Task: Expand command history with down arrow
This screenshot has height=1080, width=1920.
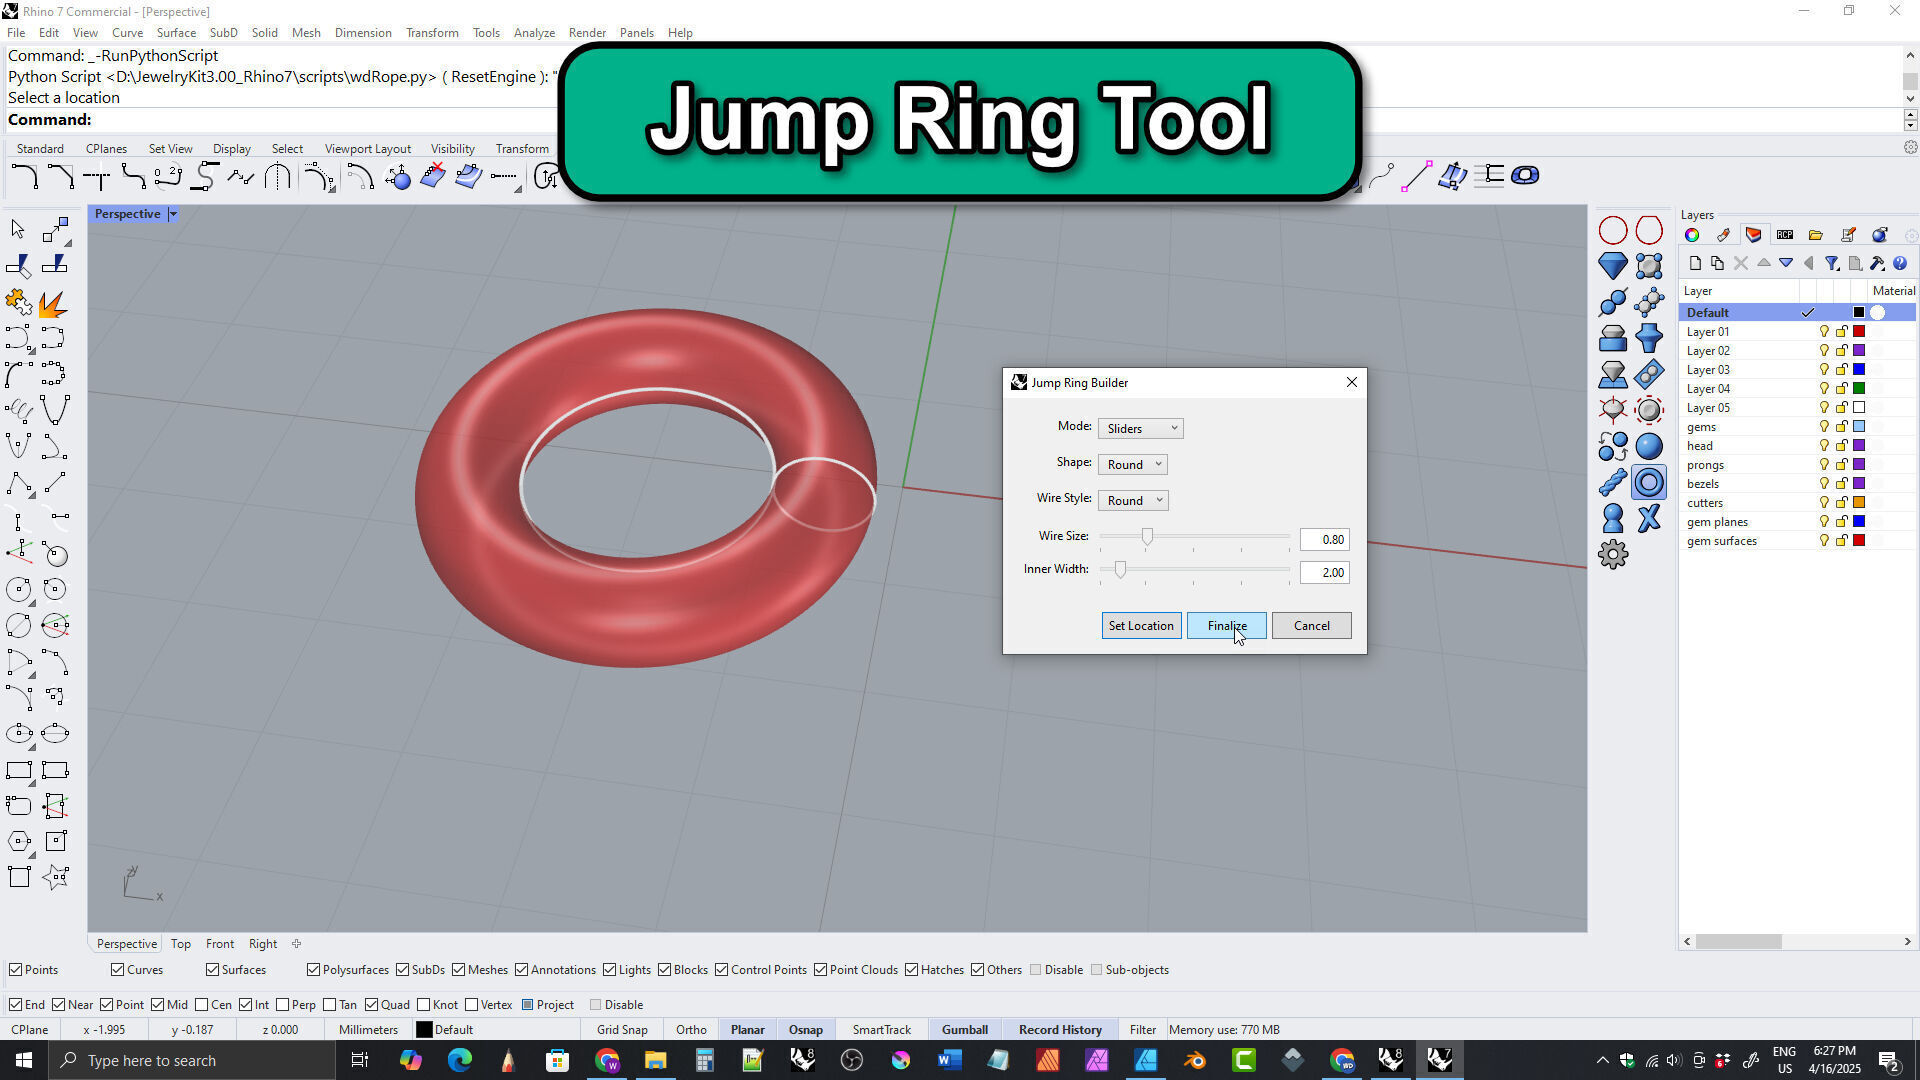Action: 1910,98
